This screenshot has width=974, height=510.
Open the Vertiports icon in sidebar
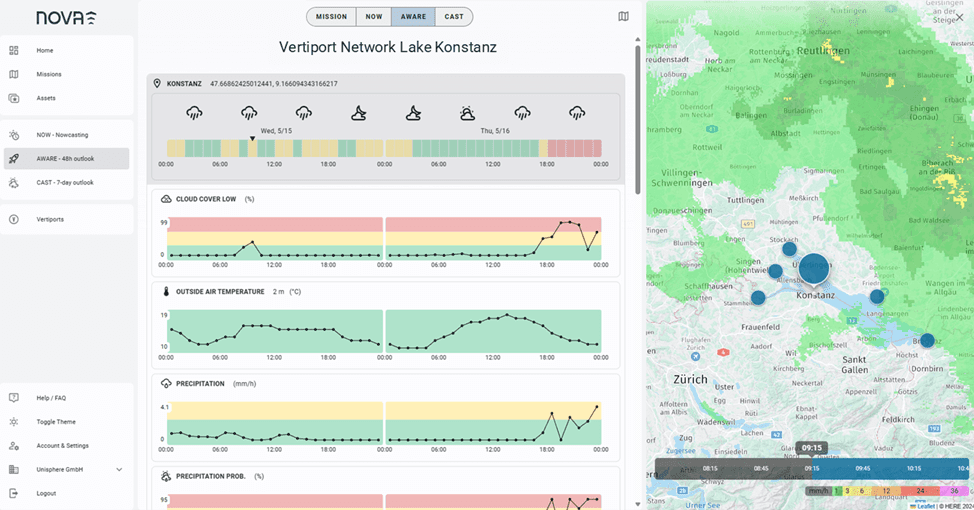14,219
